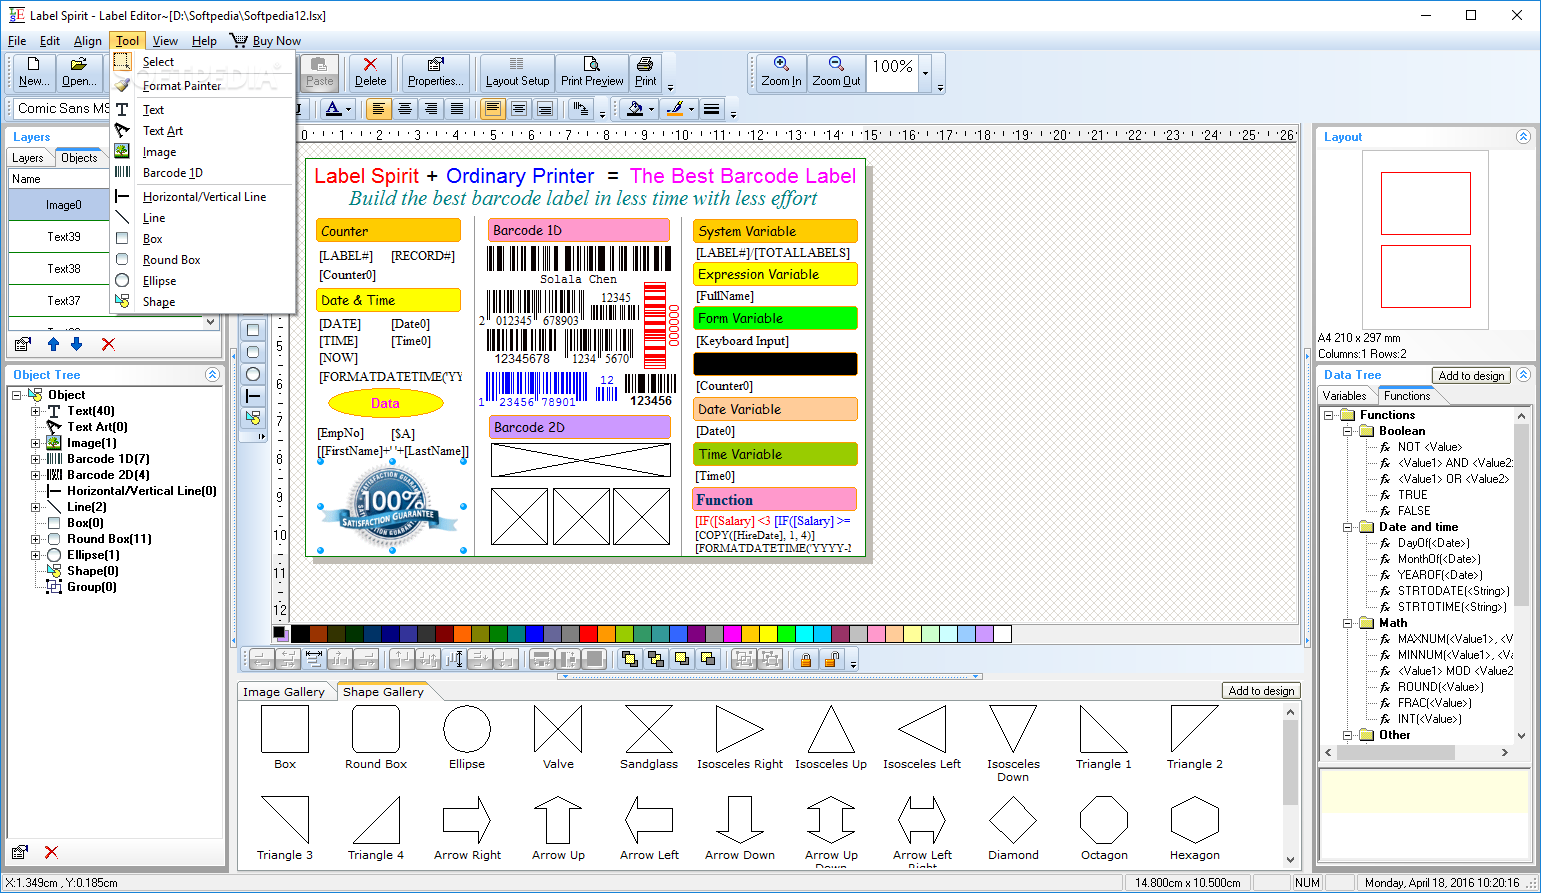
Task: Select the Shape tool in the vertical toolbox
Action: pos(253,417)
